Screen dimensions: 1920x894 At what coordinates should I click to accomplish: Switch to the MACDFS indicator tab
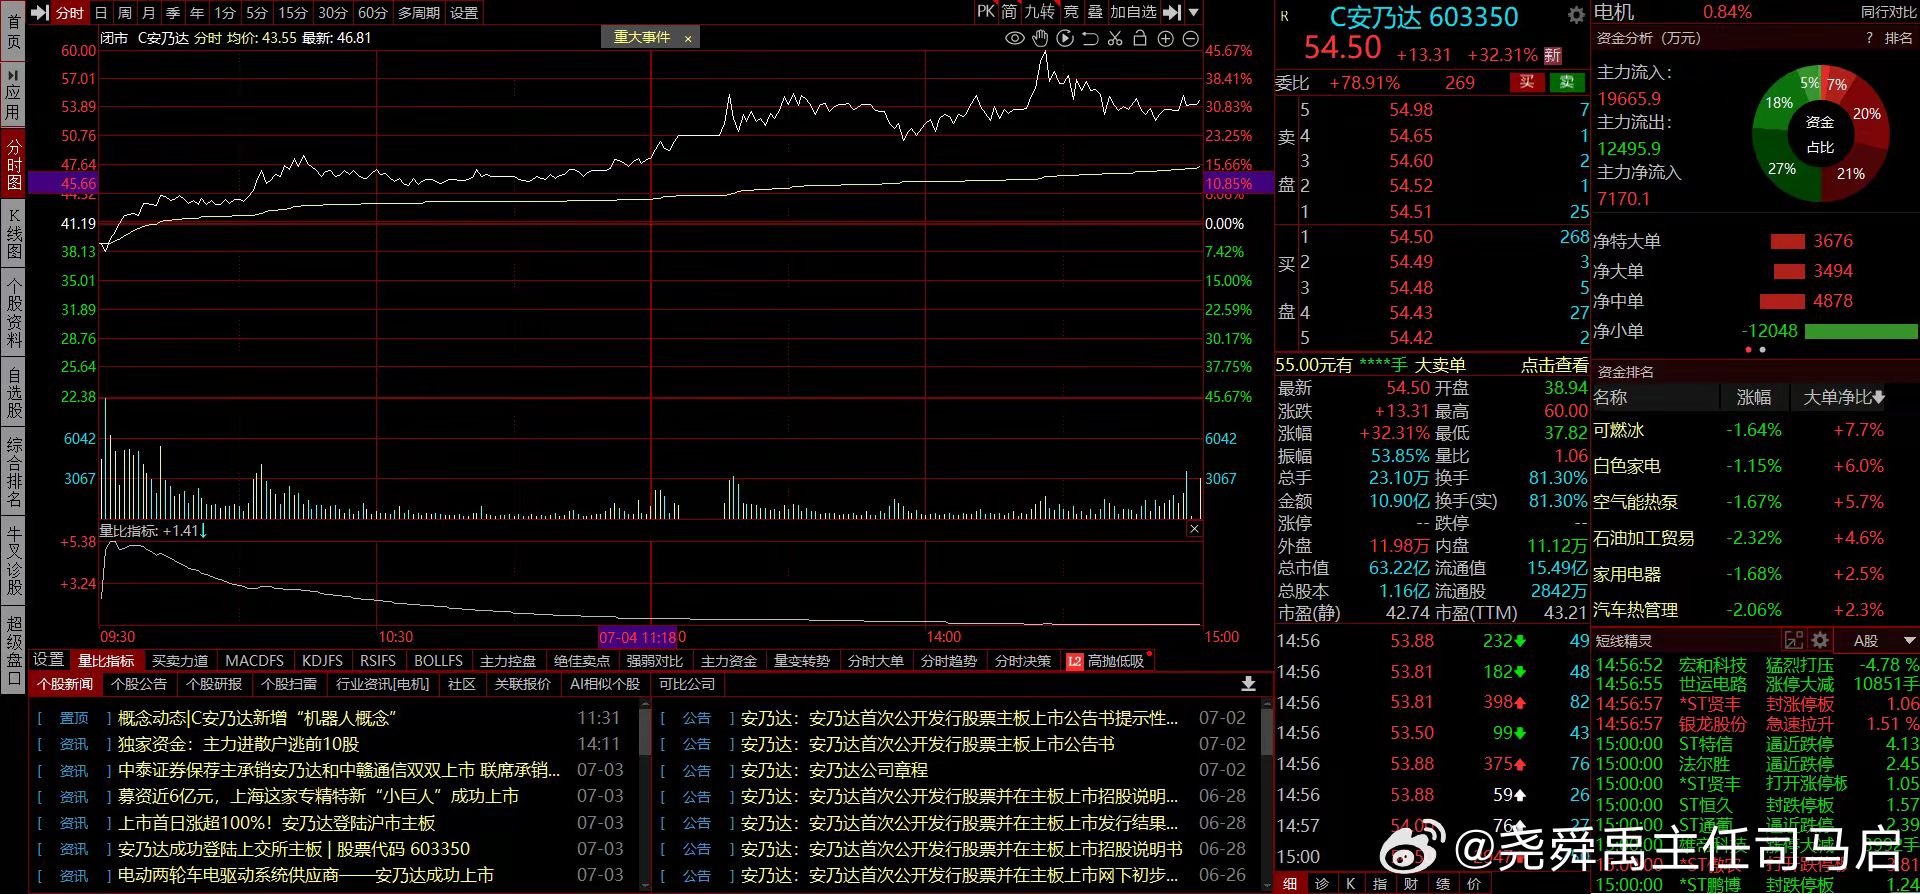coord(254,661)
